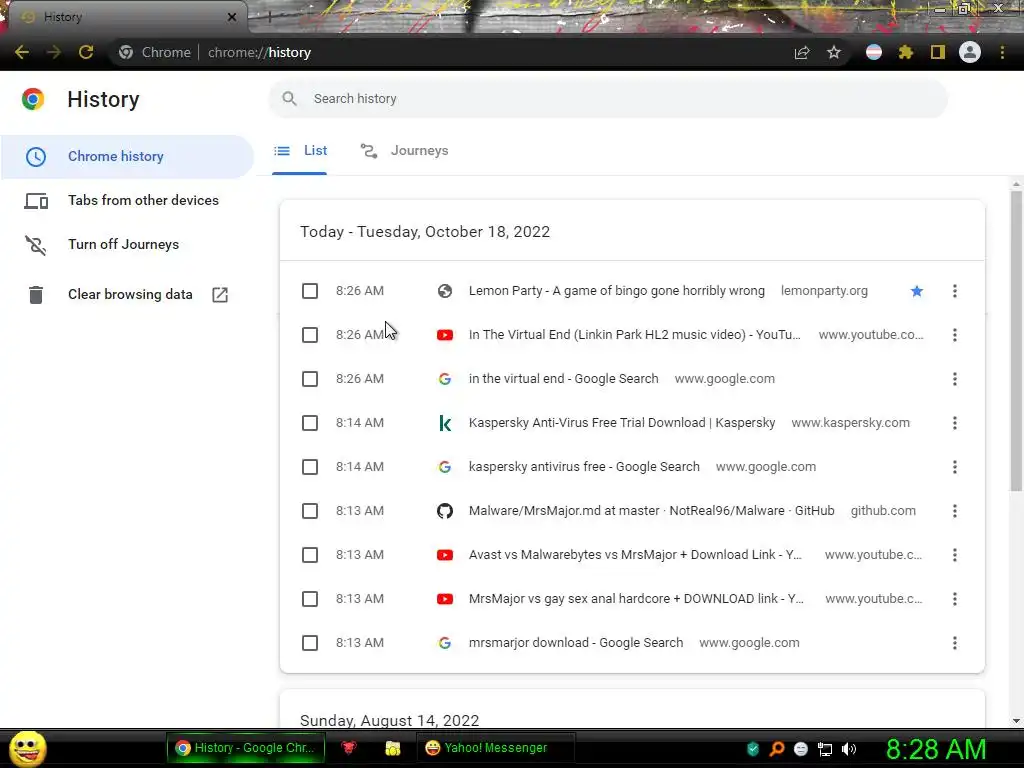Select Chrome history in sidebar
1024x768 pixels.
(x=127, y=157)
